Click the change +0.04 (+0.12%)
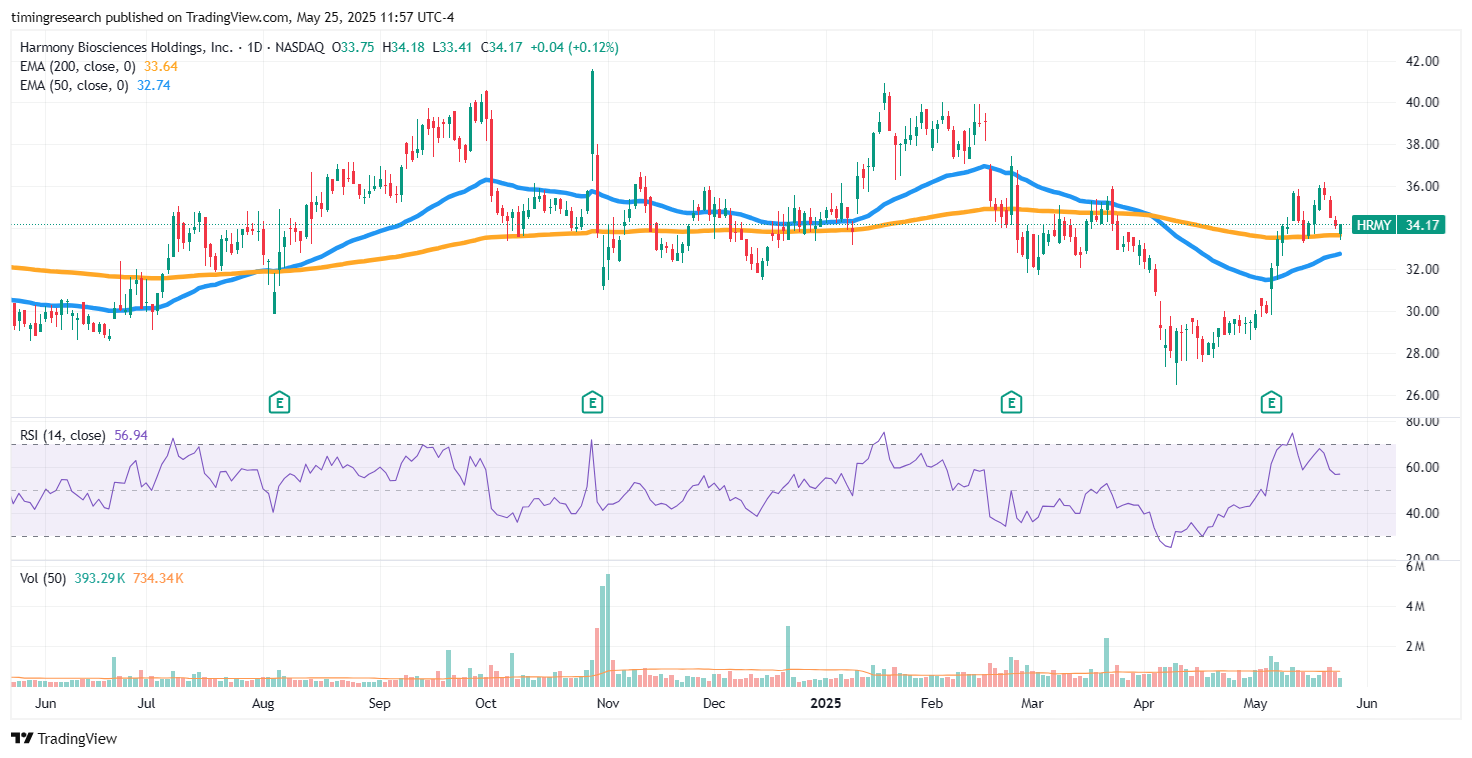This screenshot has height=758, width=1472. pyautogui.click(x=574, y=47)
